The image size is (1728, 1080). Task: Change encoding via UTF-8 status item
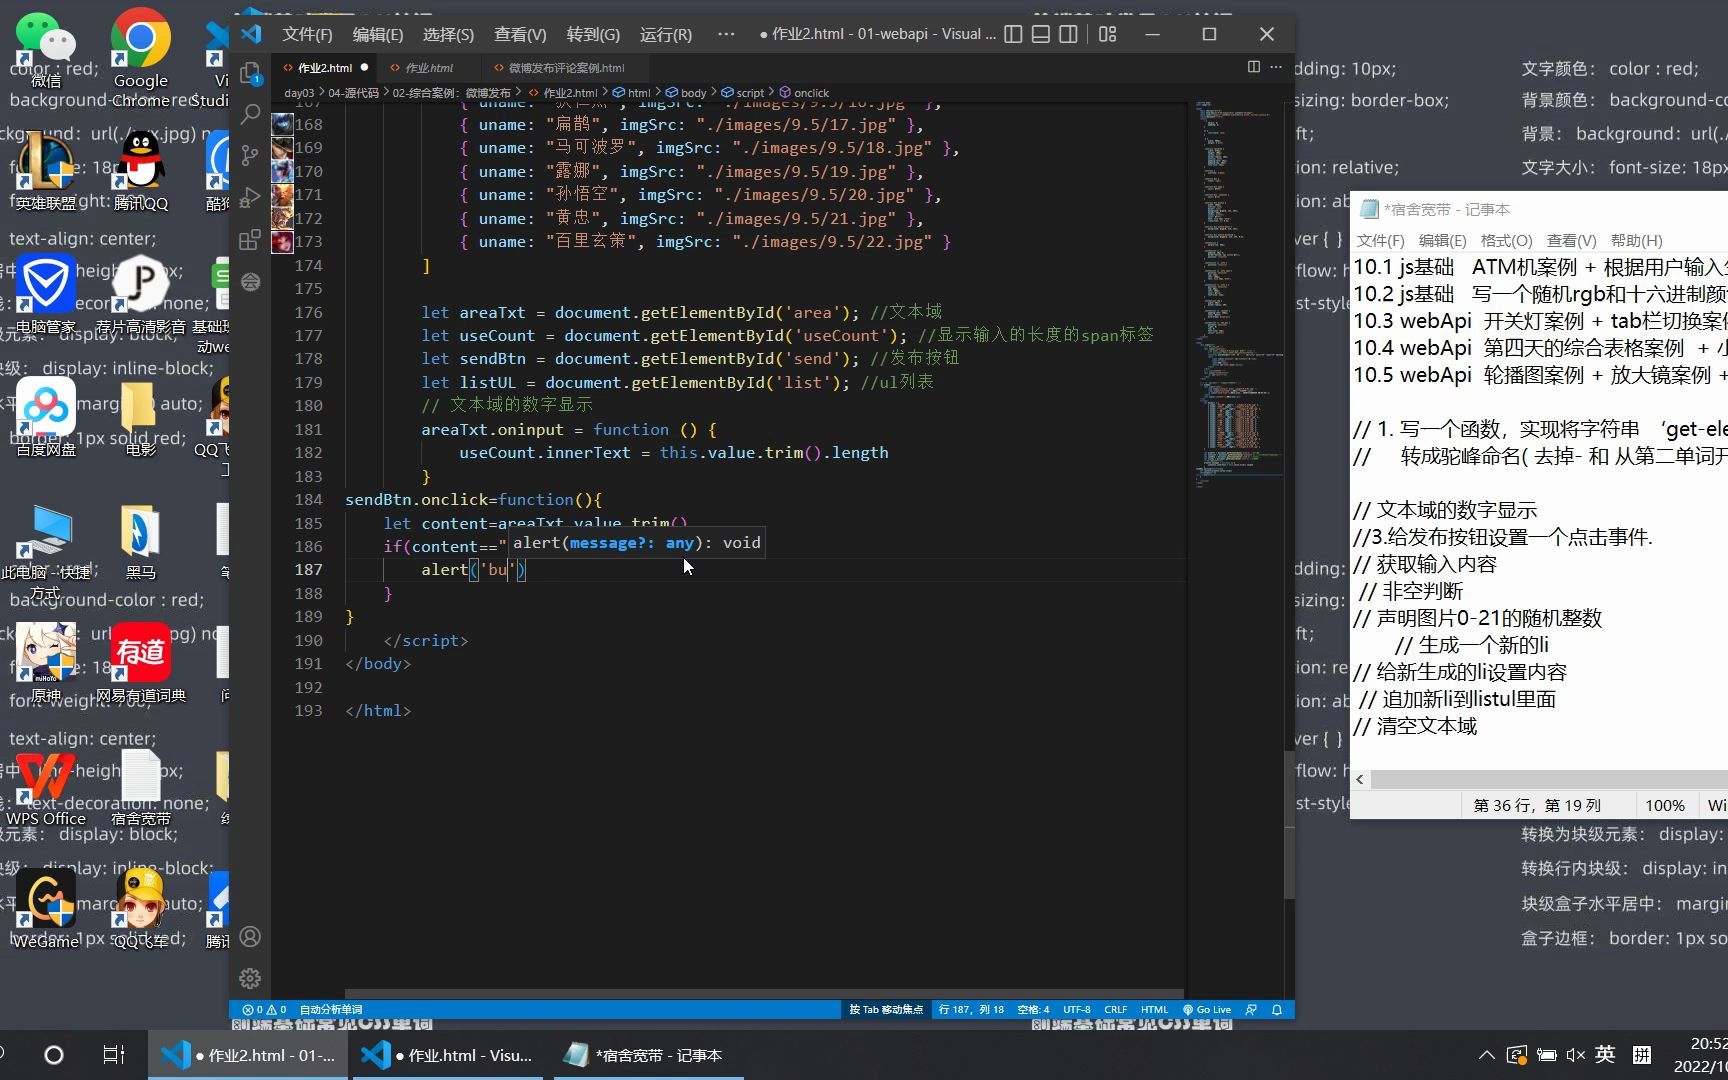pos(1077,1010)
